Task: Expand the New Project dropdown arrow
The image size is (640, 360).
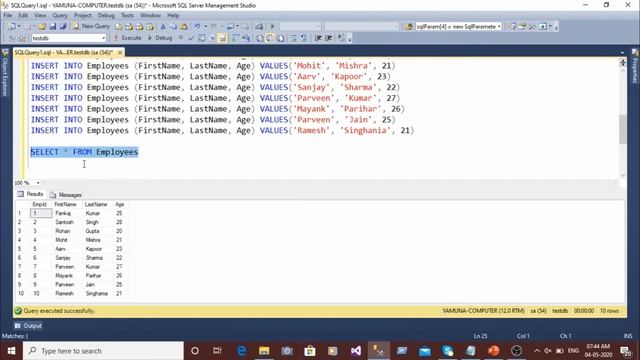Action: pos(19,27)
